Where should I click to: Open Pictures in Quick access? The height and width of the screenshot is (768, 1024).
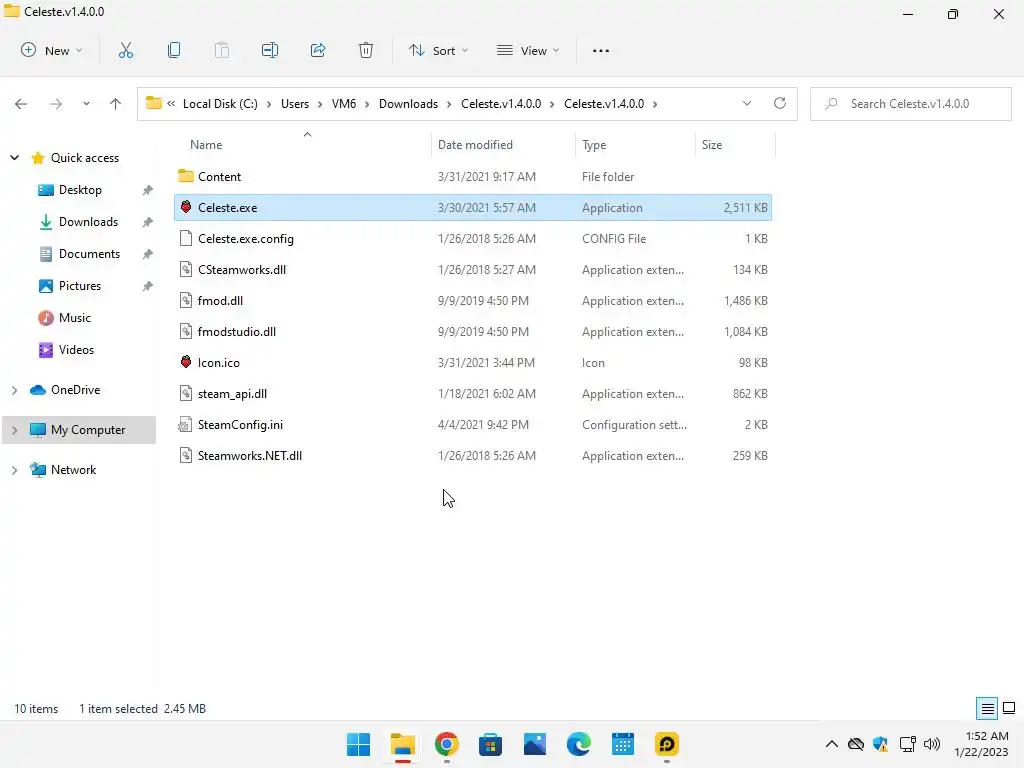[80, 285]
